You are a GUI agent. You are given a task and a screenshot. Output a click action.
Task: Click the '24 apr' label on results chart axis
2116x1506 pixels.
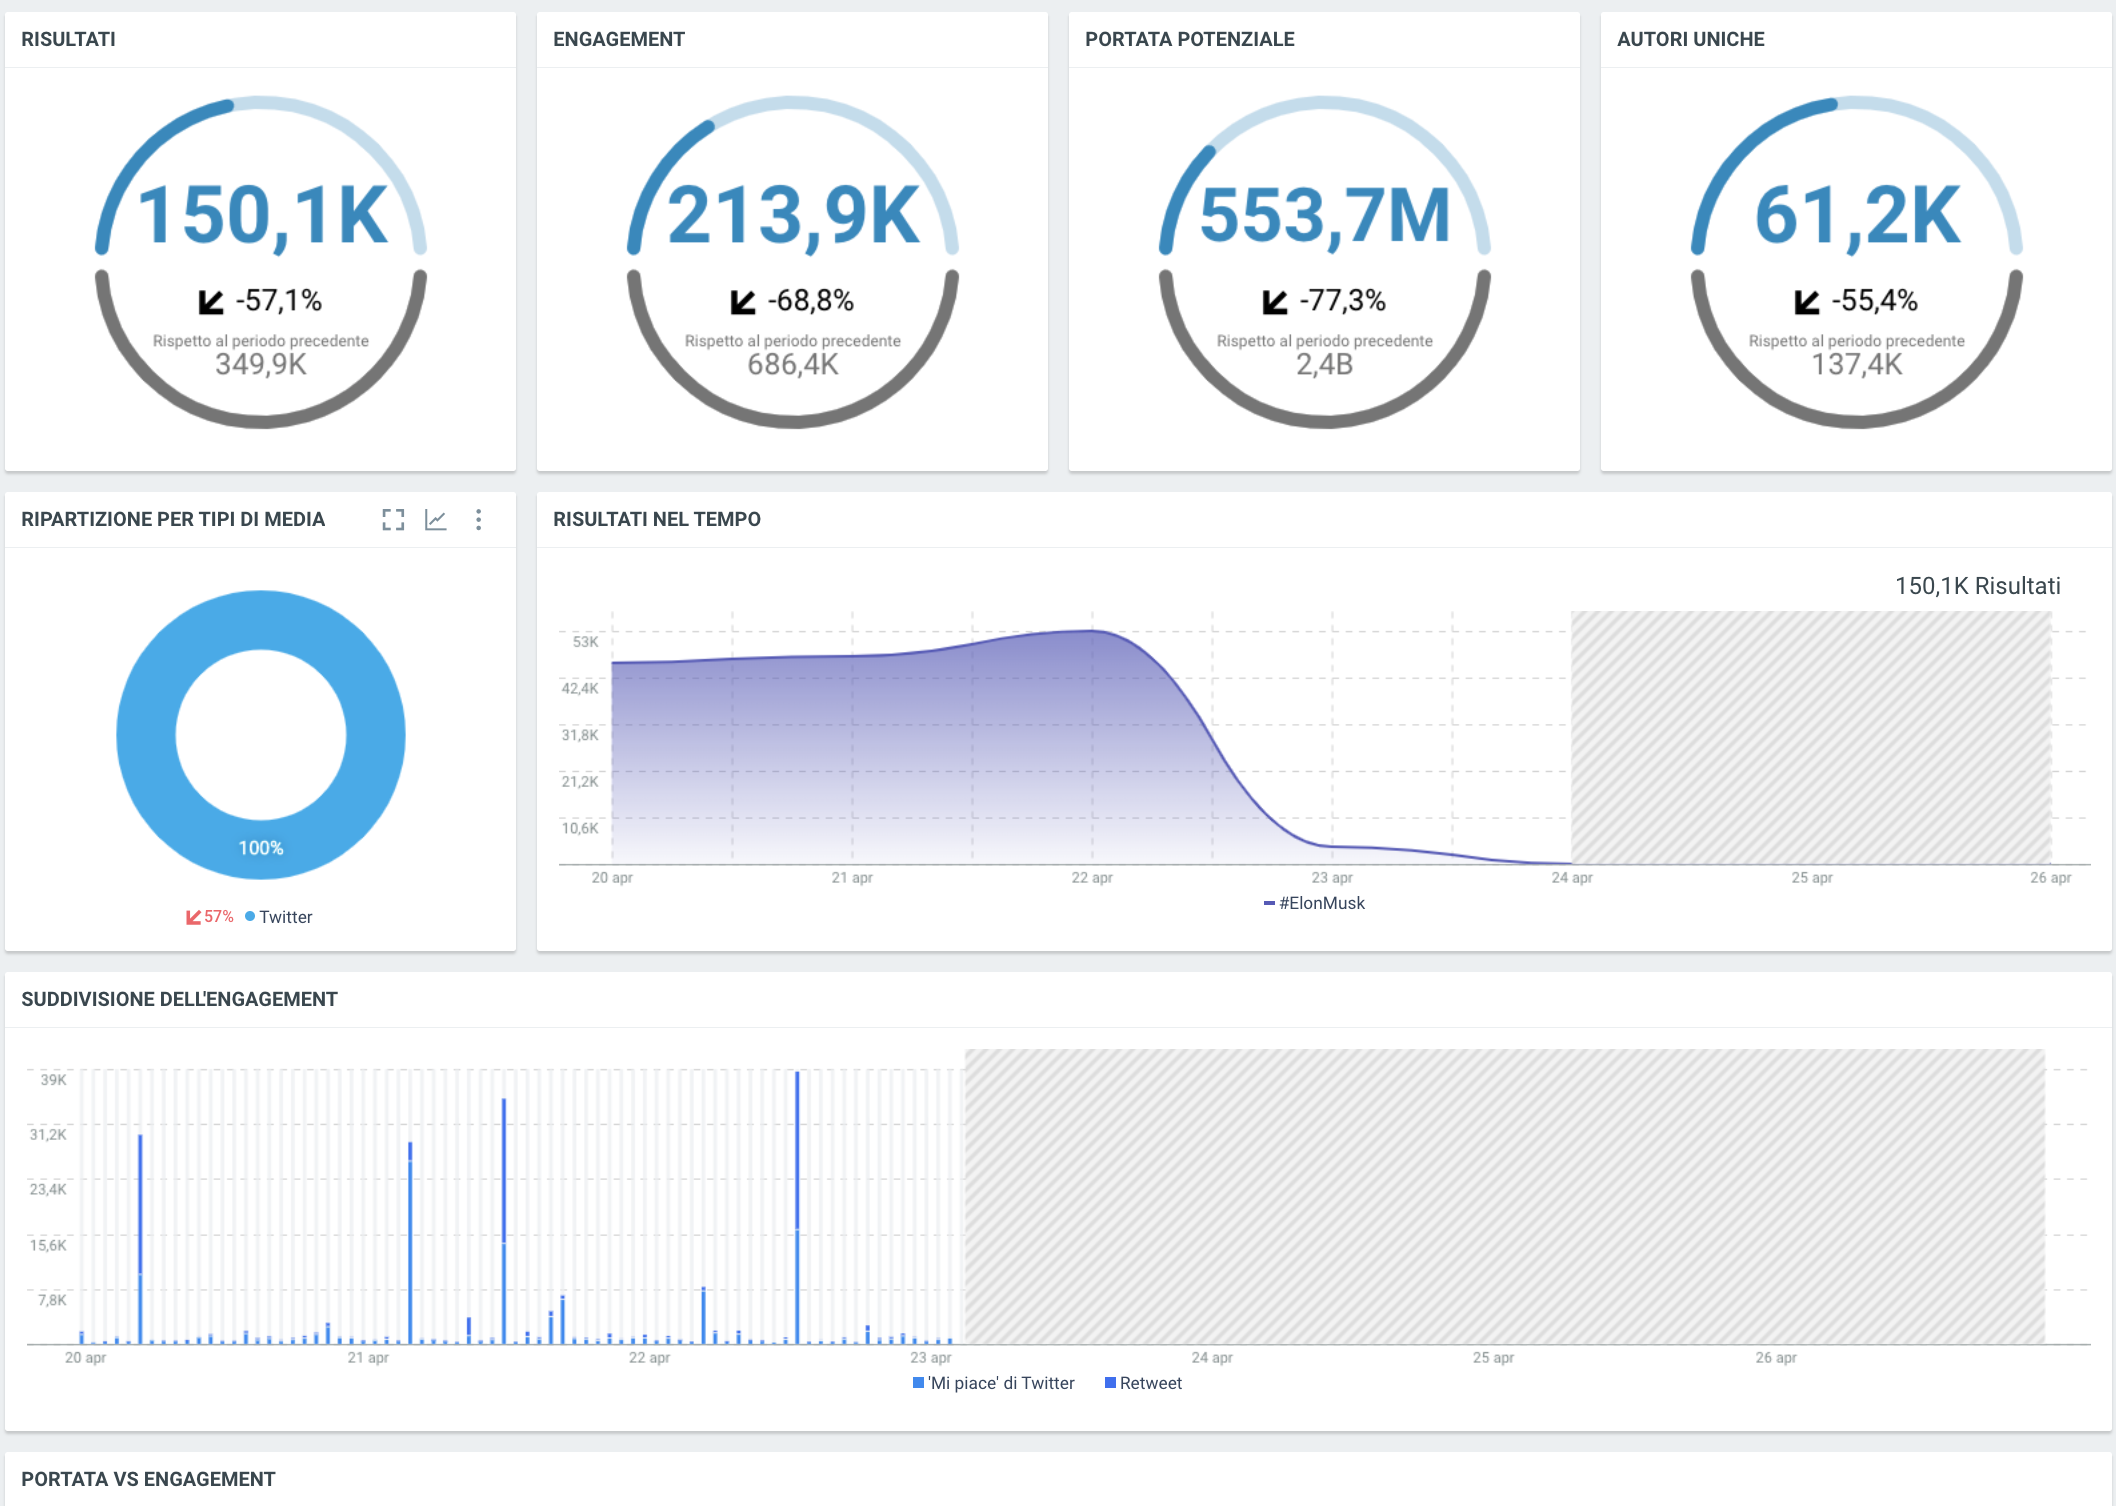point(1572,878)
